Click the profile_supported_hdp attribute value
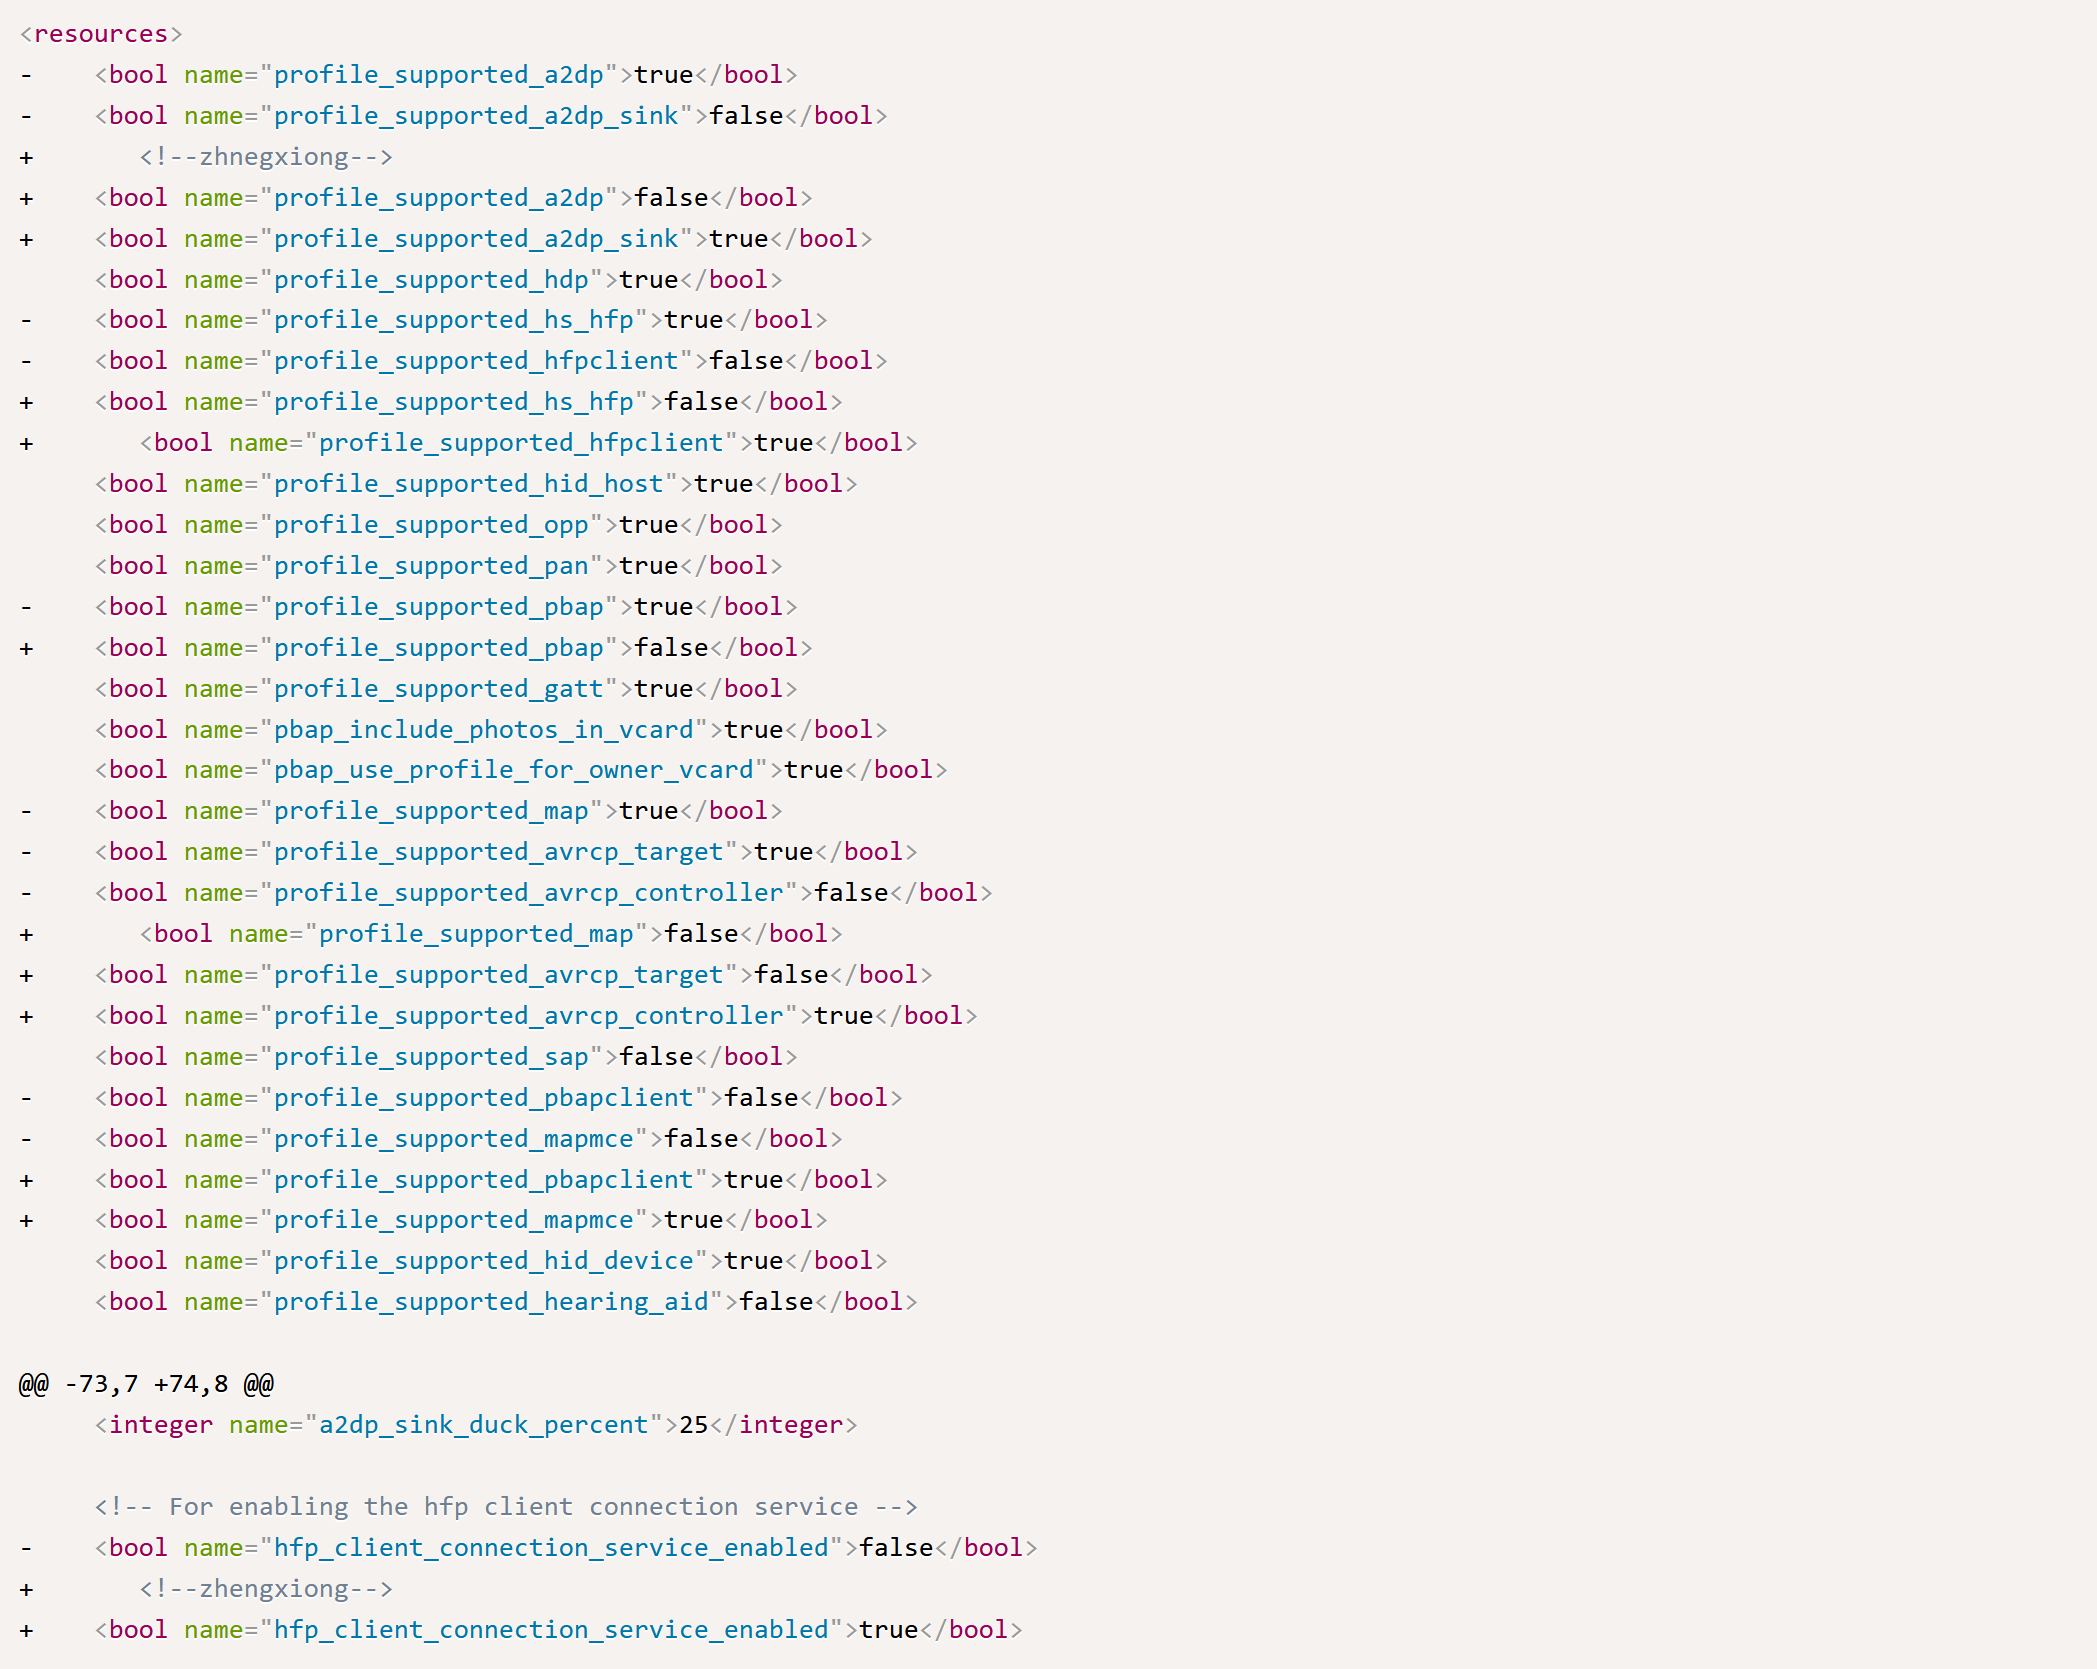 tap(431, 280)
